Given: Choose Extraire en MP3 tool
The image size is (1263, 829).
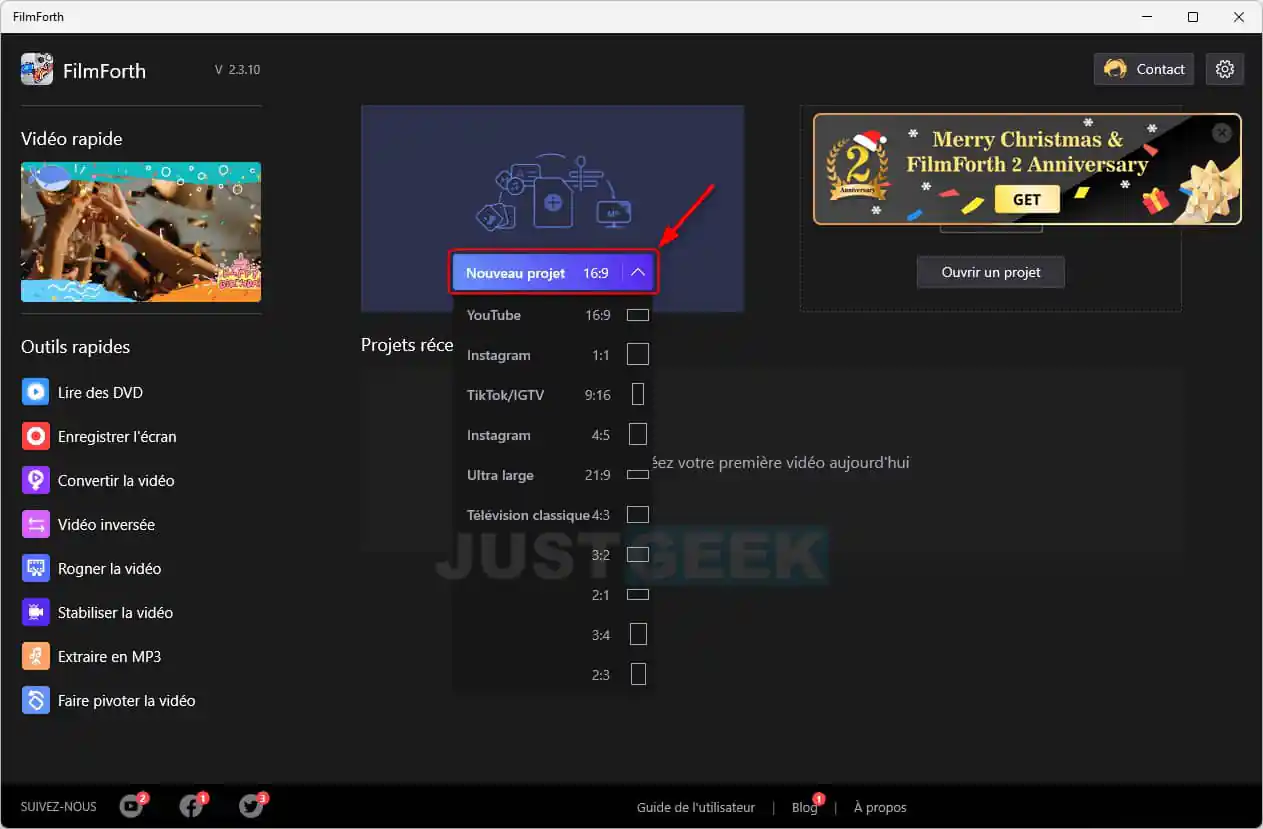Looking at the screenshot, I should click(x=91, y=656).
